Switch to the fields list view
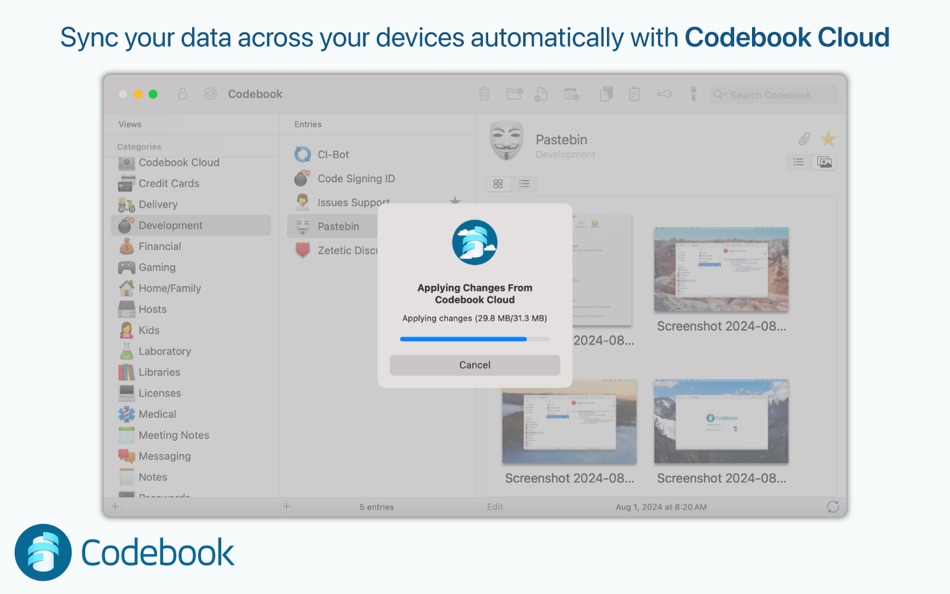950x594 pixels. (x=799, y=162)
